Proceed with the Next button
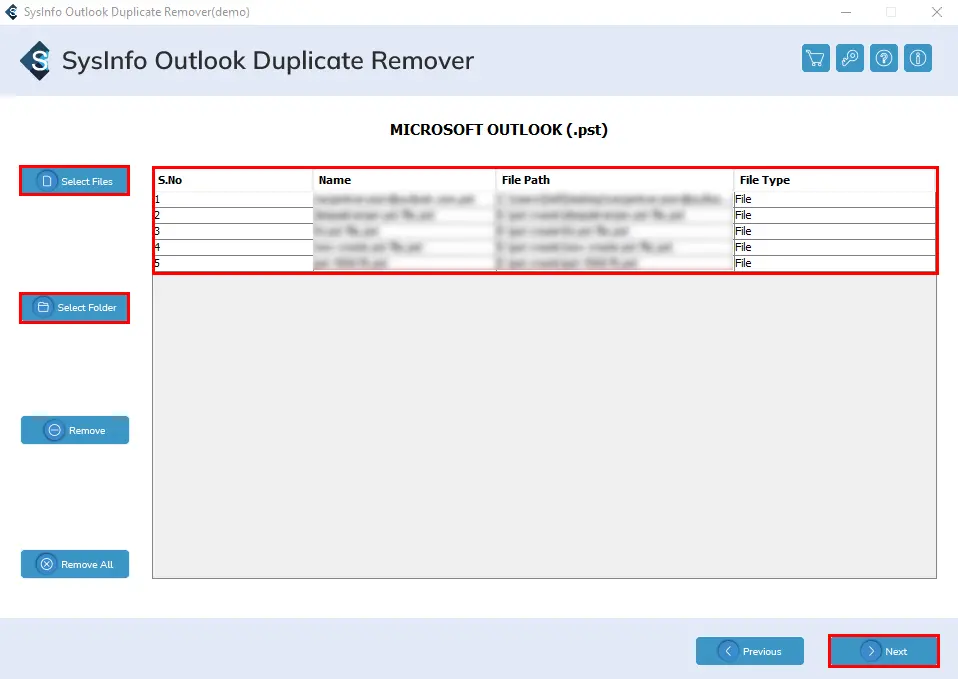Viewport: 958px width, 679px height. 883,651
